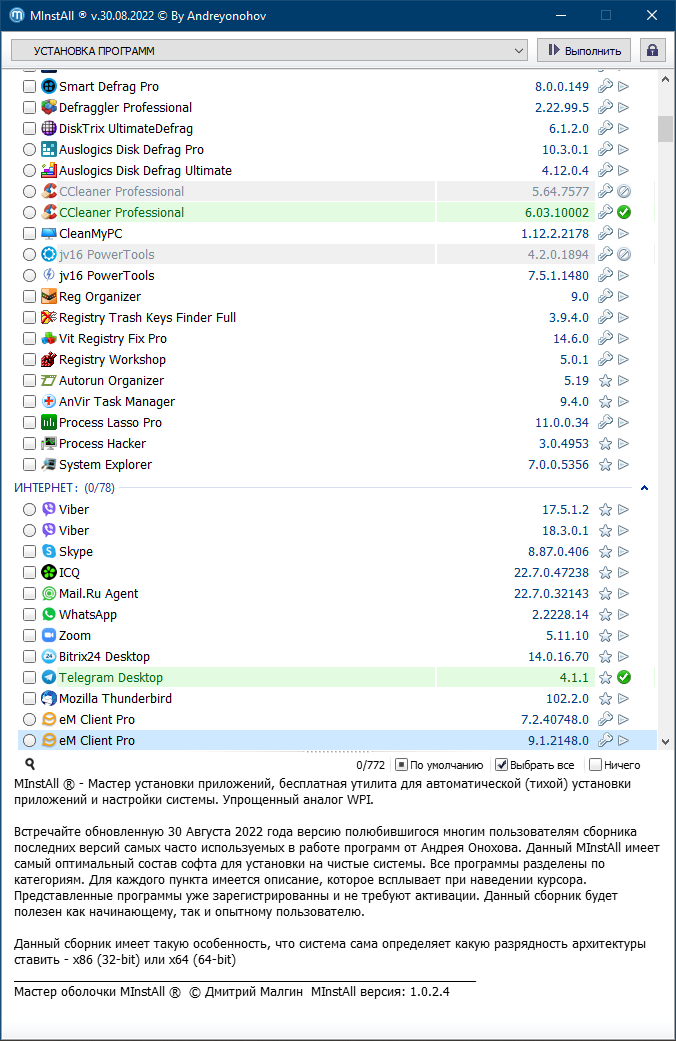Open the 'УСТАНОВКА ПРОГРАММ' dropdown
The height and width of the screenshot is (1041, 676).
pyautogui.click(x=269, y=50)
